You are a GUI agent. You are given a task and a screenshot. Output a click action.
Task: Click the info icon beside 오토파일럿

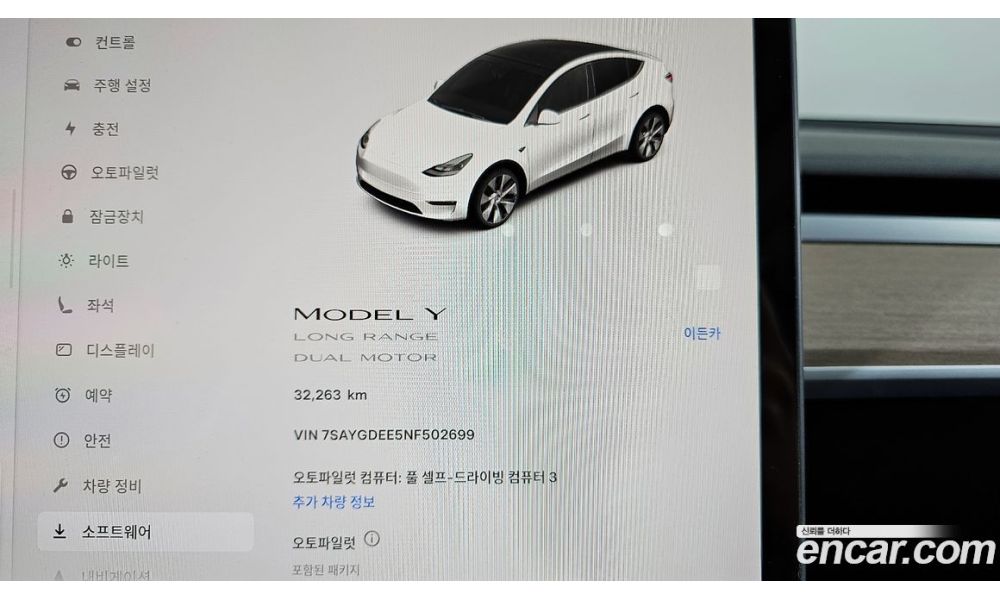pyautogui.click(x=372, y=539)
